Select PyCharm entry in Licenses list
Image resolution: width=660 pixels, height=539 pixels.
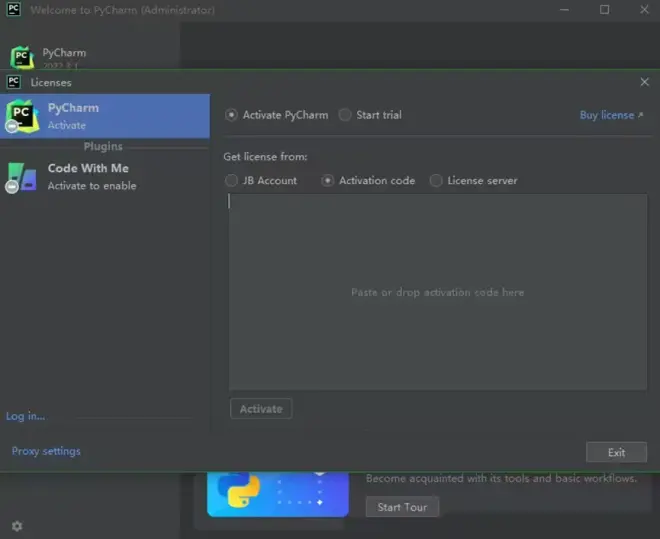click(105, 116)
